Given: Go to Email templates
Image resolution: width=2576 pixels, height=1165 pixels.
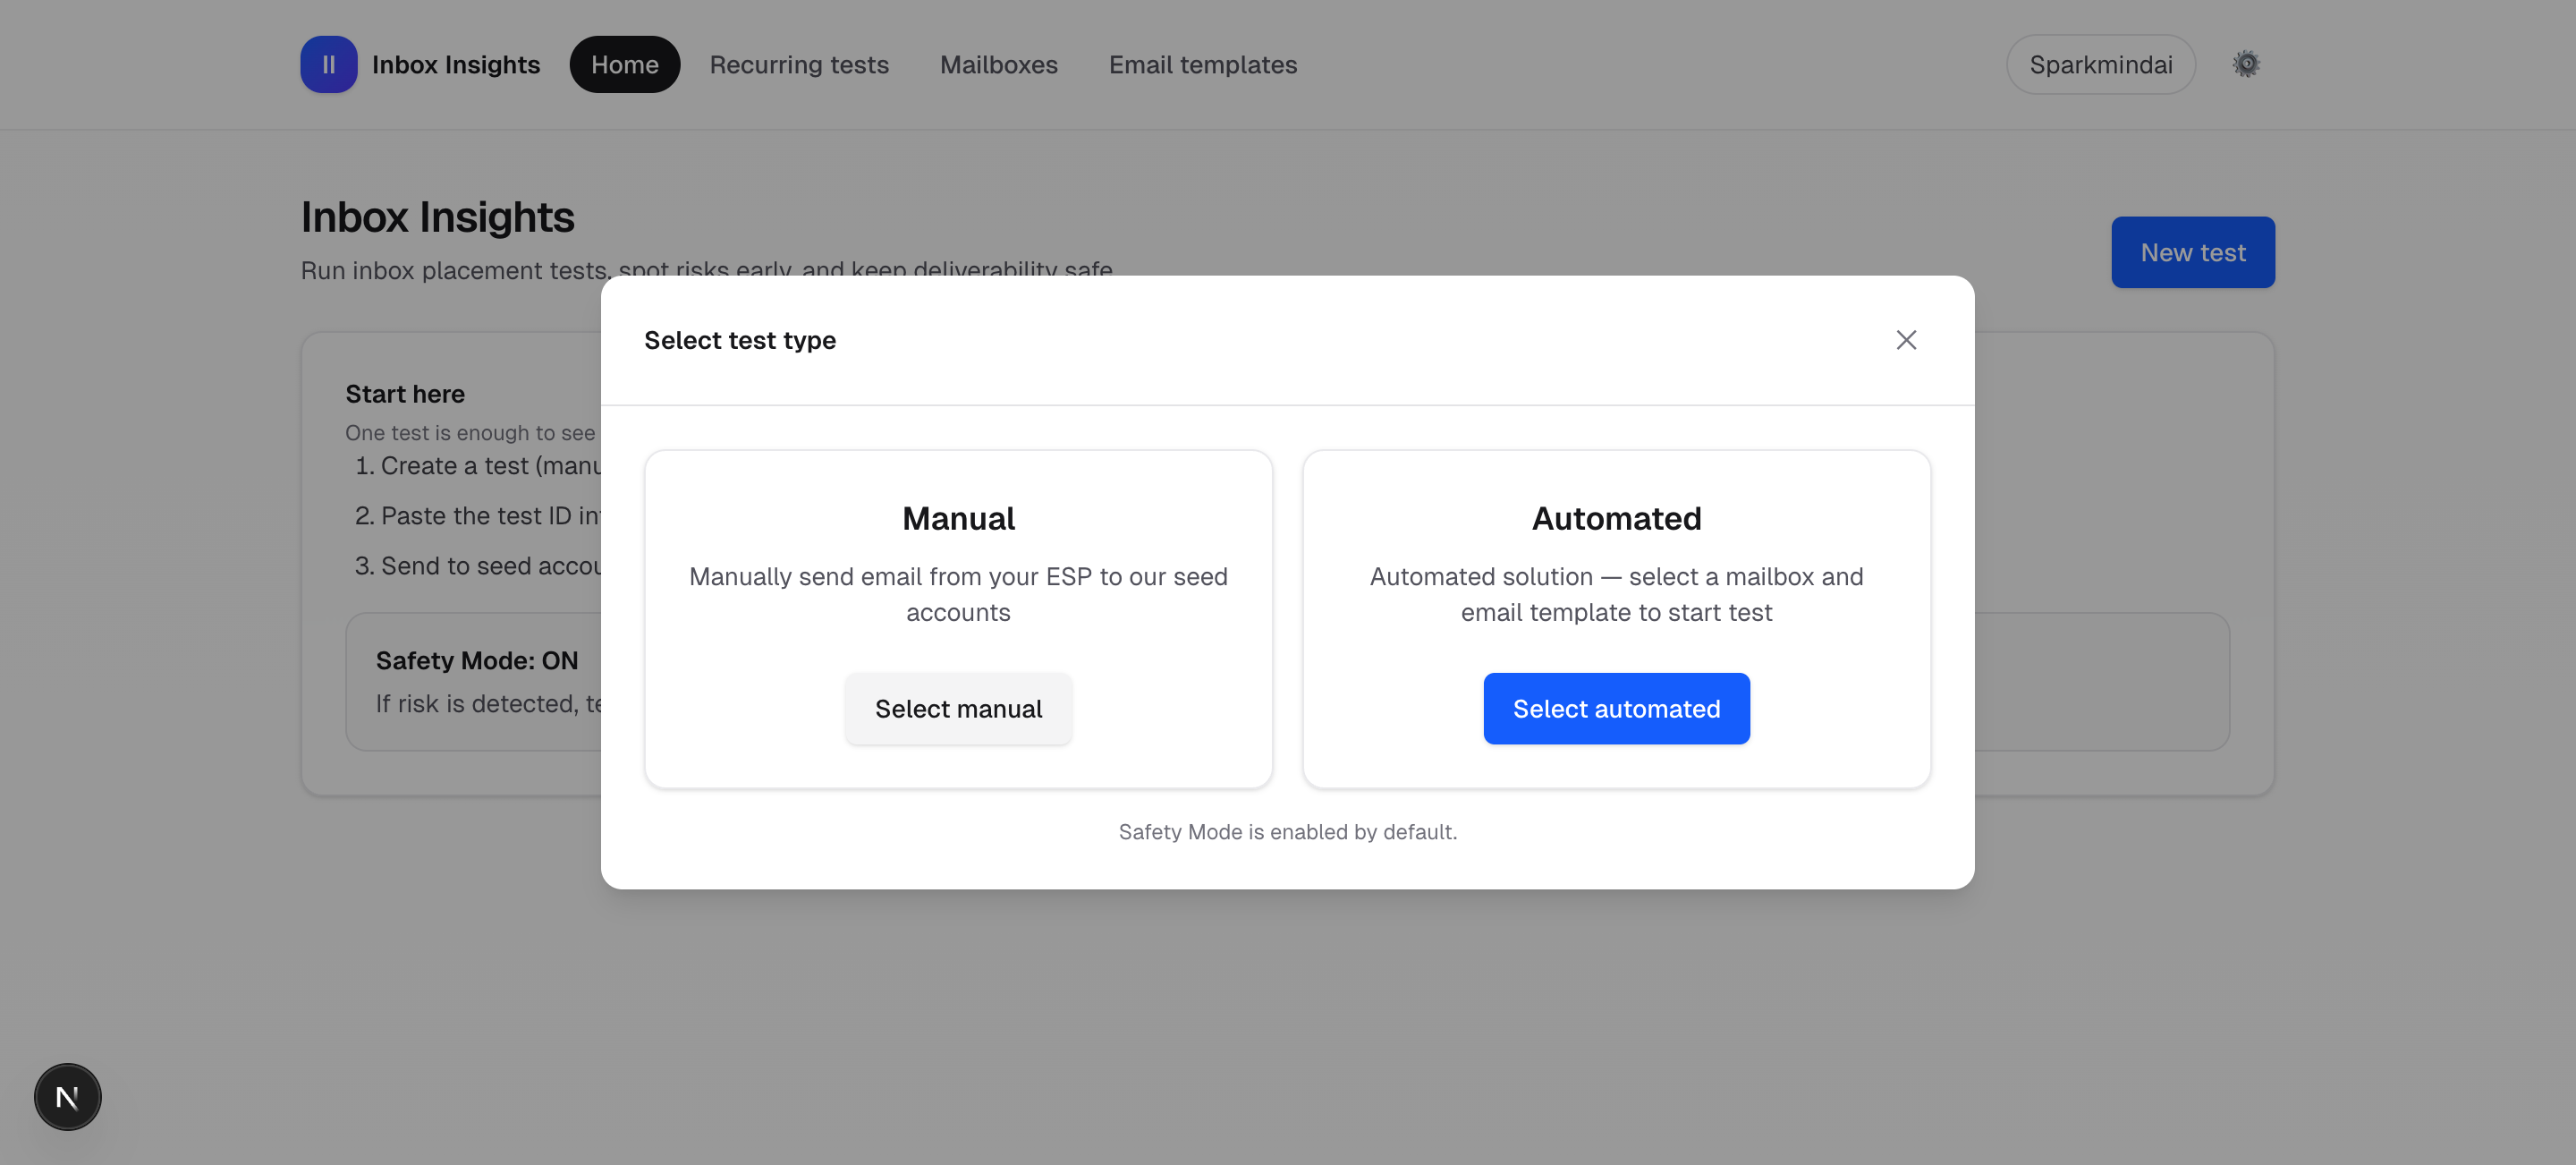Looking at the screenshot, I should pos(1202,64).
